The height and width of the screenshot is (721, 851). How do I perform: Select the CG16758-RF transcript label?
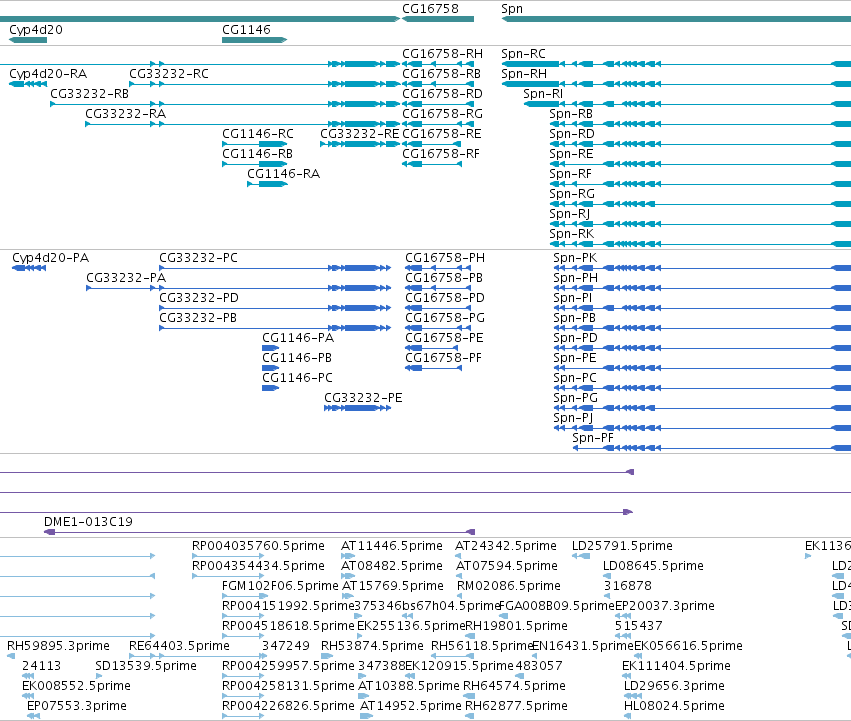point(441,154)
